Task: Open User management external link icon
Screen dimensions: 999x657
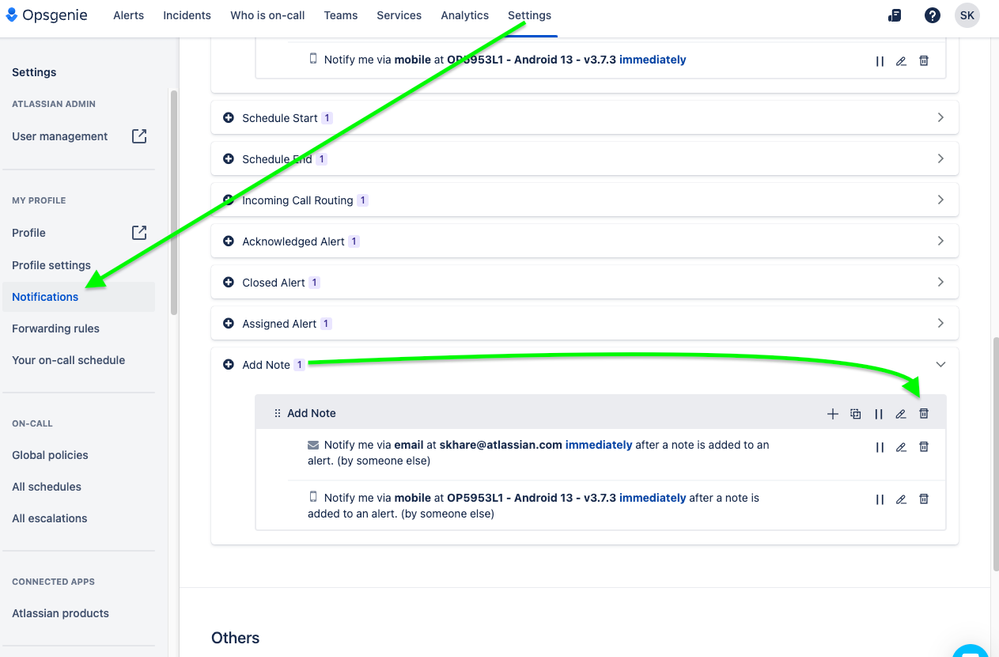Action: [139, 136]
